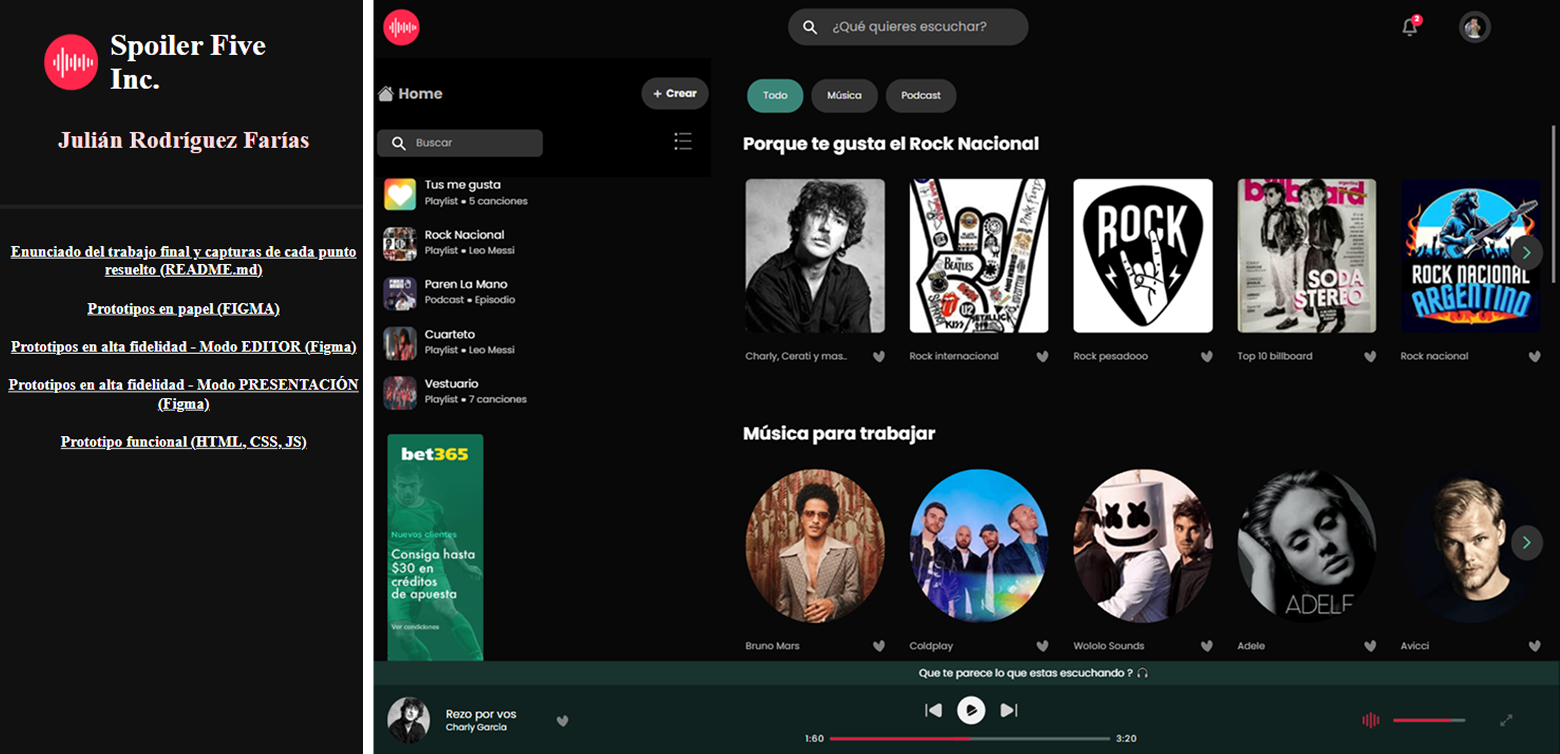Open the README.md enunciado link
Screen dimensions: 1560x754
[x=183, y=261]
